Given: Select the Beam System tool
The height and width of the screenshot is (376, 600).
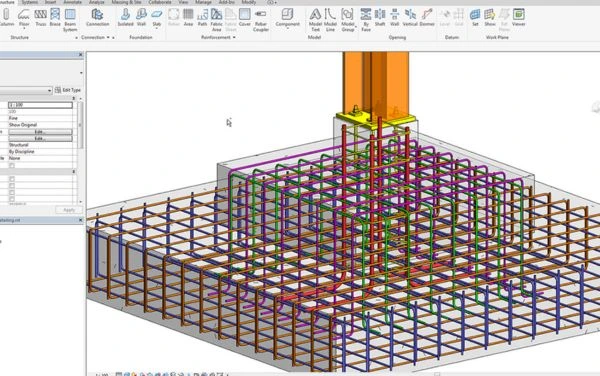Looking at the screenshot, I should tap(70, 20).
